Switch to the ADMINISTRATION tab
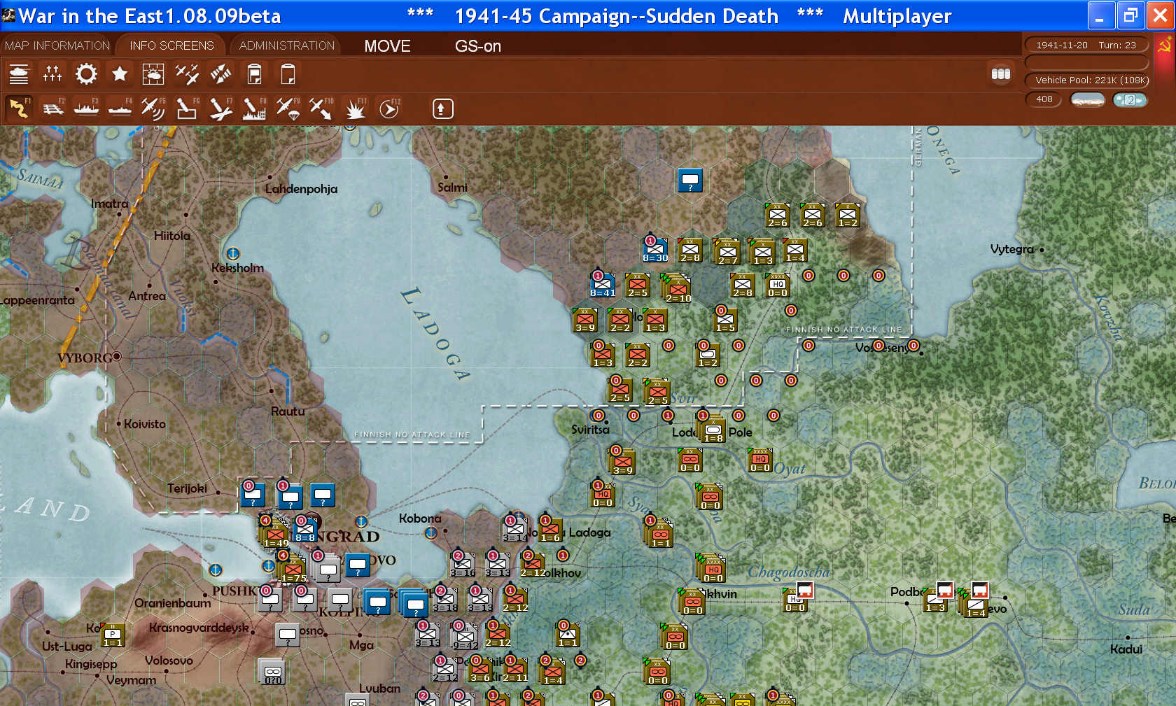 point(286,46)
